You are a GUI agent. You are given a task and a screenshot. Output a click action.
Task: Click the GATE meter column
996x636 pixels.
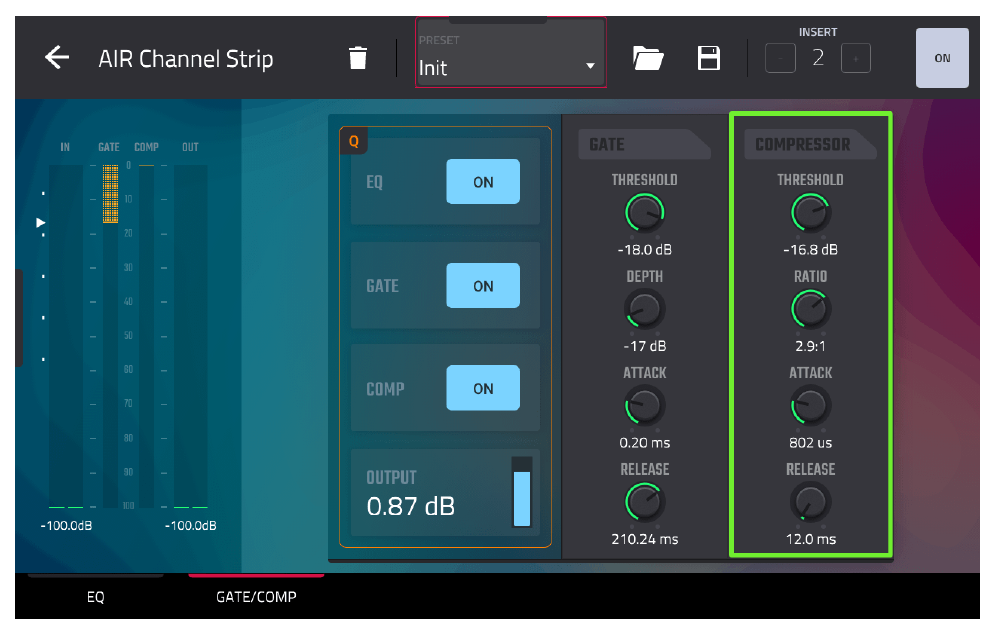(x=110, y=336)
